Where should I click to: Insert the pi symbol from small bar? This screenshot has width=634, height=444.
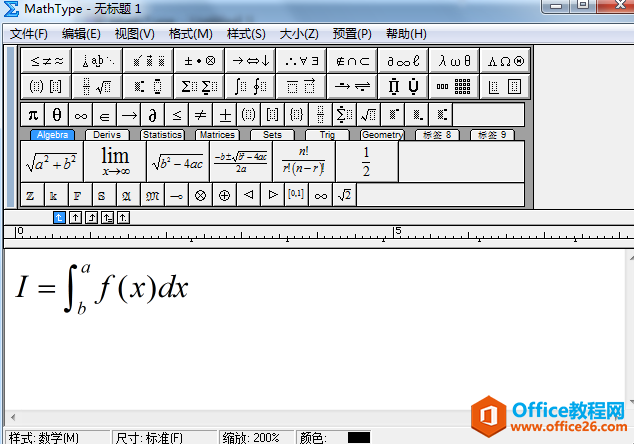[33, 115]
